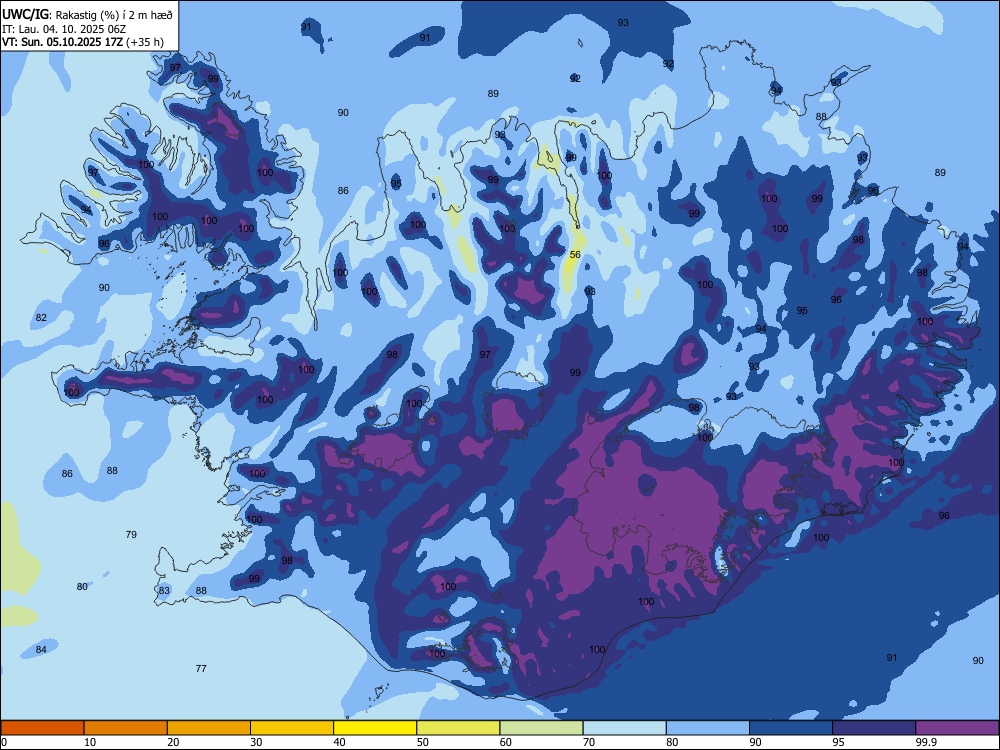Click the 70–80% light blue legend swatch
Viewport: 1000px width, 750px height.
(624, 728)
